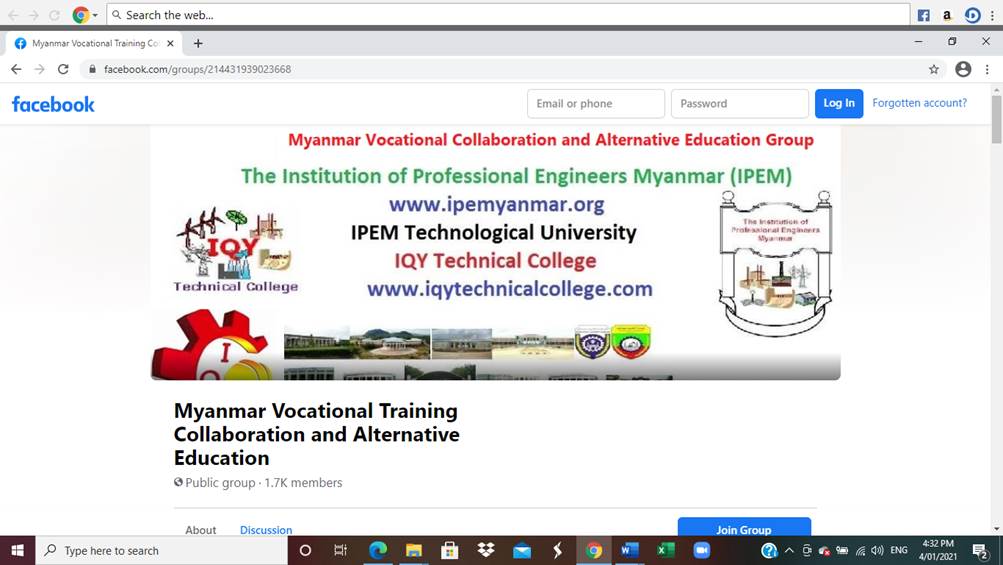1003x565 pixels.
Task: Select the Myanmar Vocational Training tab
Action: (x=94, y=44)
